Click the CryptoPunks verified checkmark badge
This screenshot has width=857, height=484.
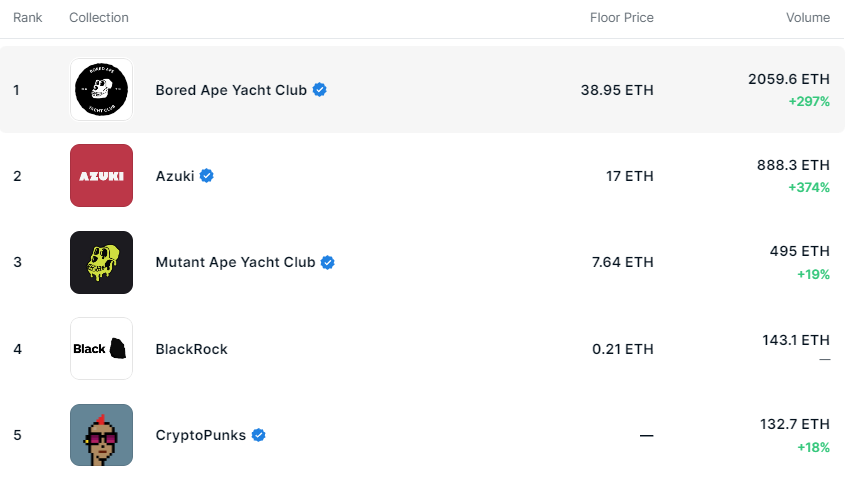[258, 435]
